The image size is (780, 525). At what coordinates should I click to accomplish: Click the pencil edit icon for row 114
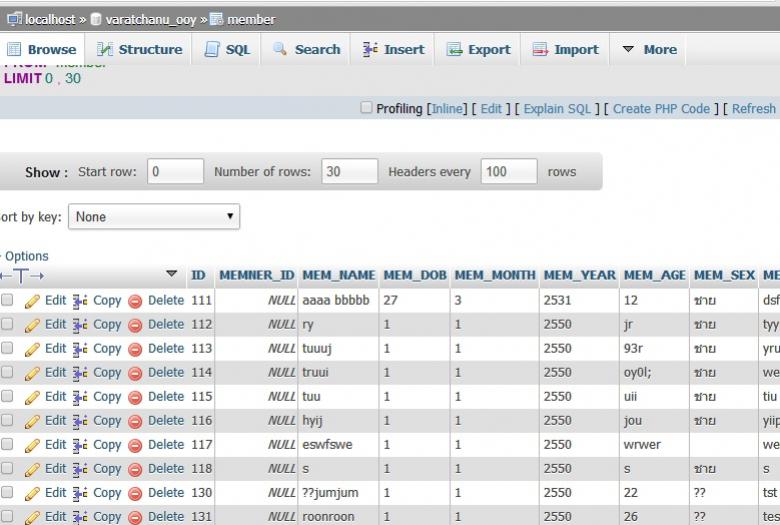32,374
